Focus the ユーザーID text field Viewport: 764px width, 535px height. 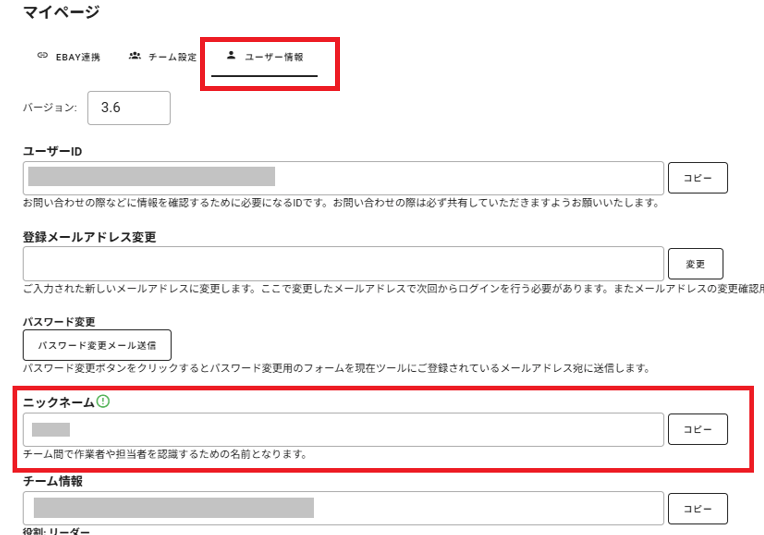tap(343, 178)
